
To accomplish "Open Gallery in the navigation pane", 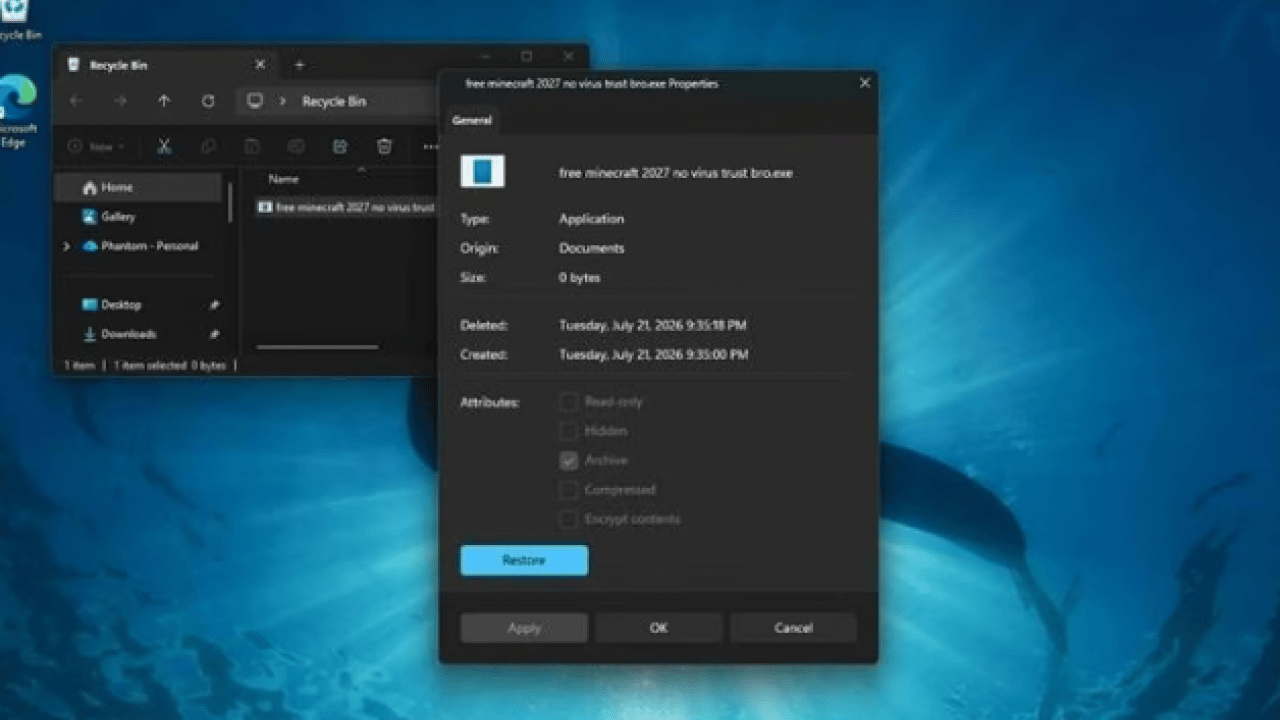I will pyautogui.click(x=138, y=216).
